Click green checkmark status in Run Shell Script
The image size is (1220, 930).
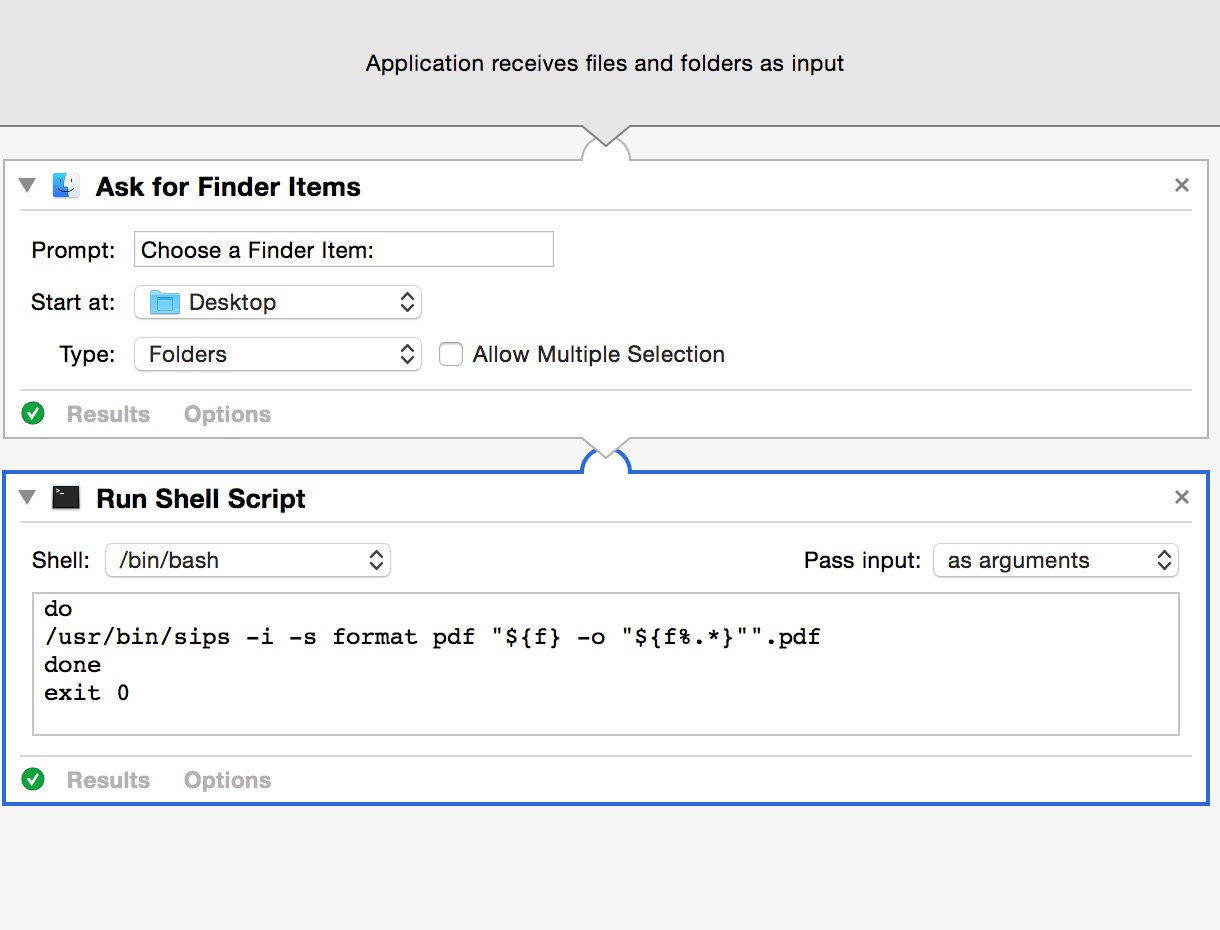(x=34, y=780)
